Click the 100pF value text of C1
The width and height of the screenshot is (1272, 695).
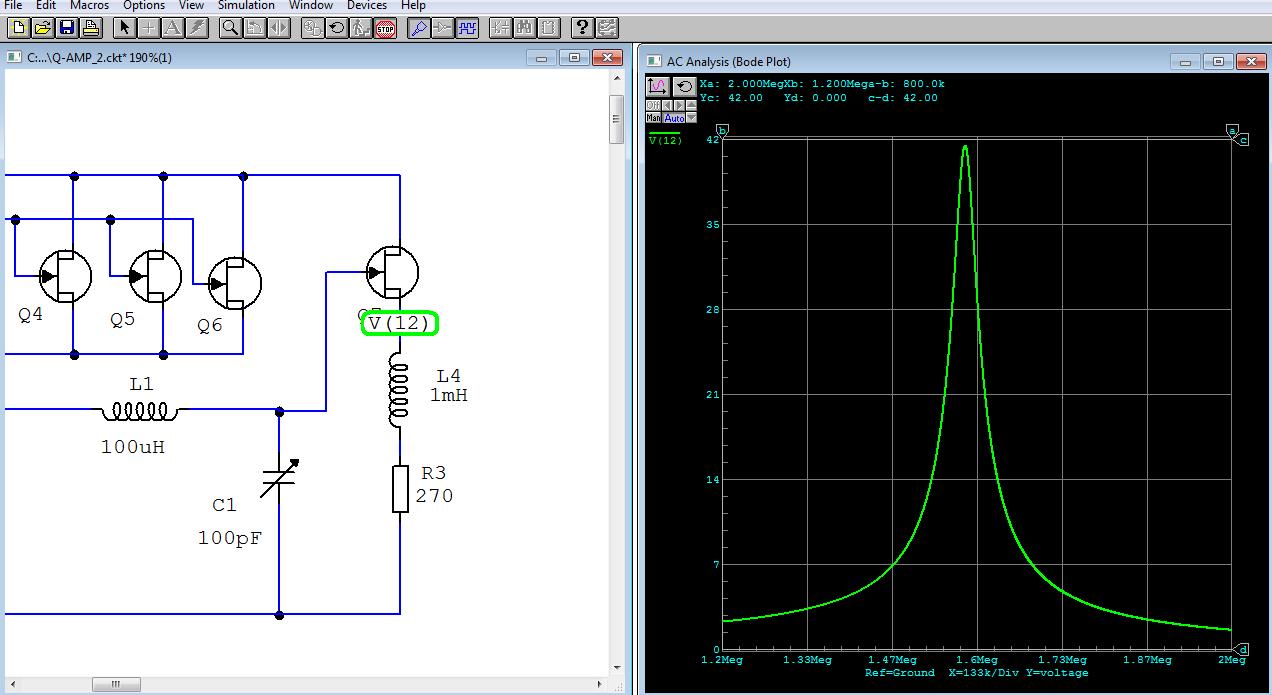click(x=229, y=538)
